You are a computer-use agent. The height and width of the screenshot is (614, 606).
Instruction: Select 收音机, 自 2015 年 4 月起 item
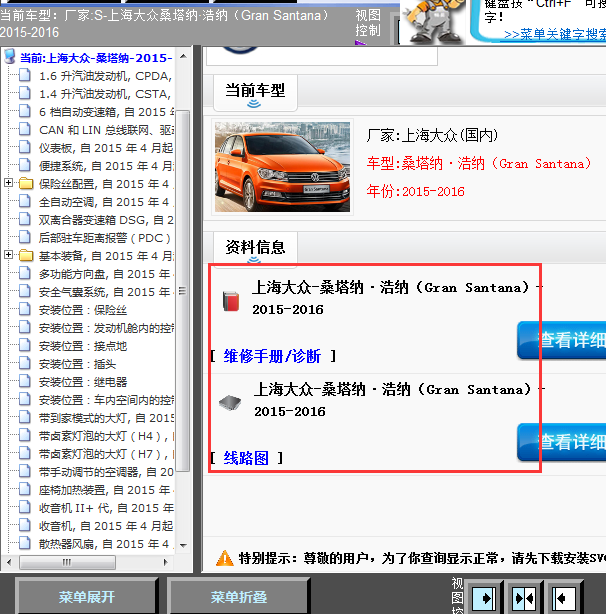(106, 526)
